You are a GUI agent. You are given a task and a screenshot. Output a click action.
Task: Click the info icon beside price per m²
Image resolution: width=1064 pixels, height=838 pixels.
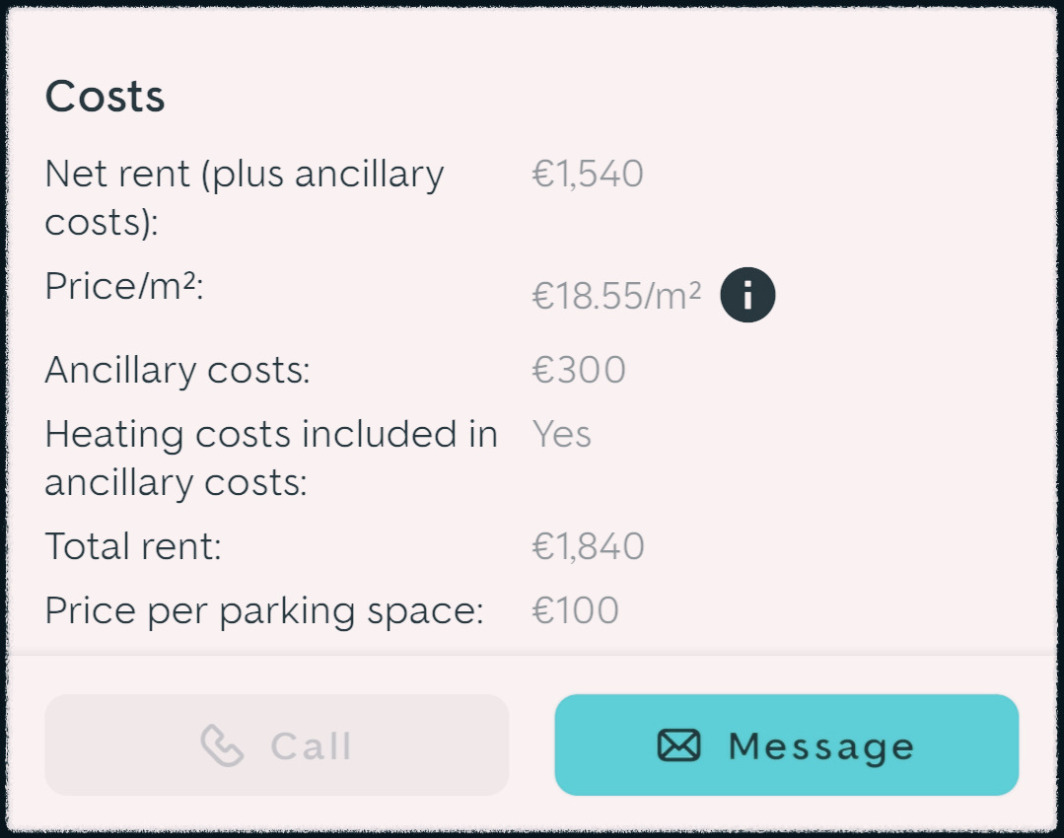click(x=747, y=295)
